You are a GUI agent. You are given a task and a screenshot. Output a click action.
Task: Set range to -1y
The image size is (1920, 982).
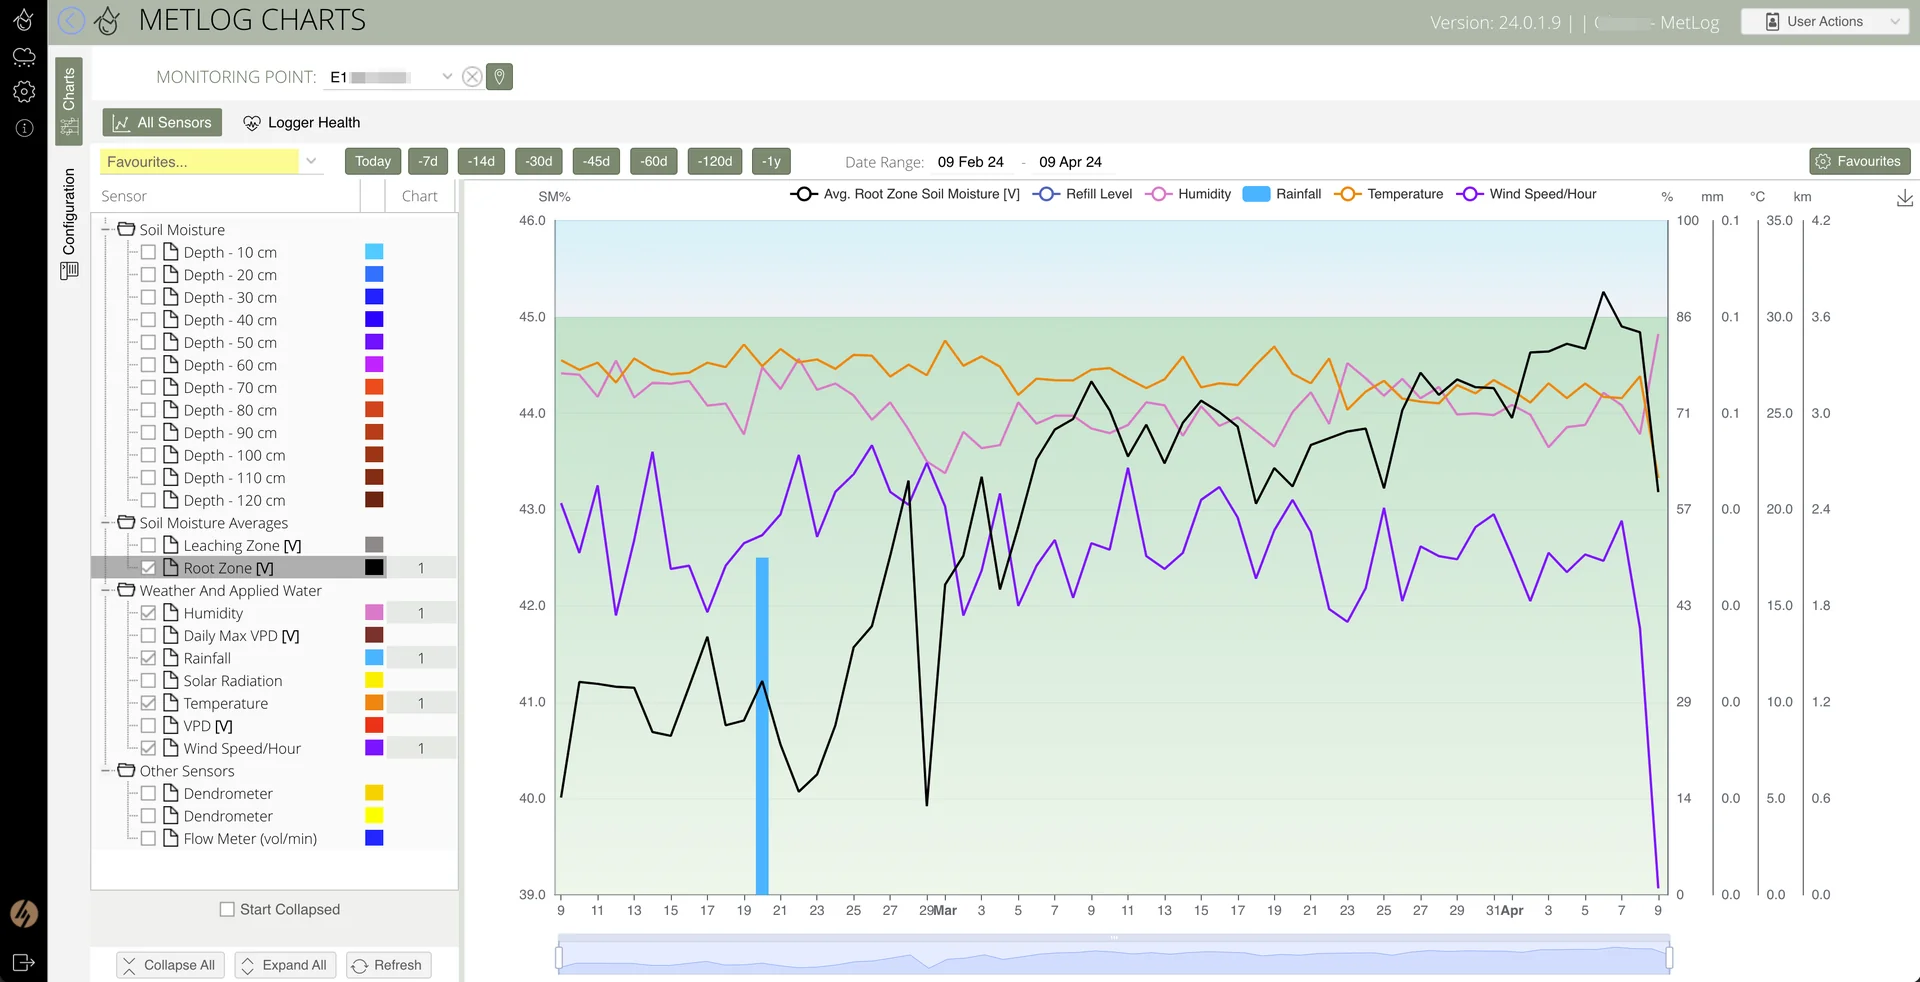(x=771, y=162)
